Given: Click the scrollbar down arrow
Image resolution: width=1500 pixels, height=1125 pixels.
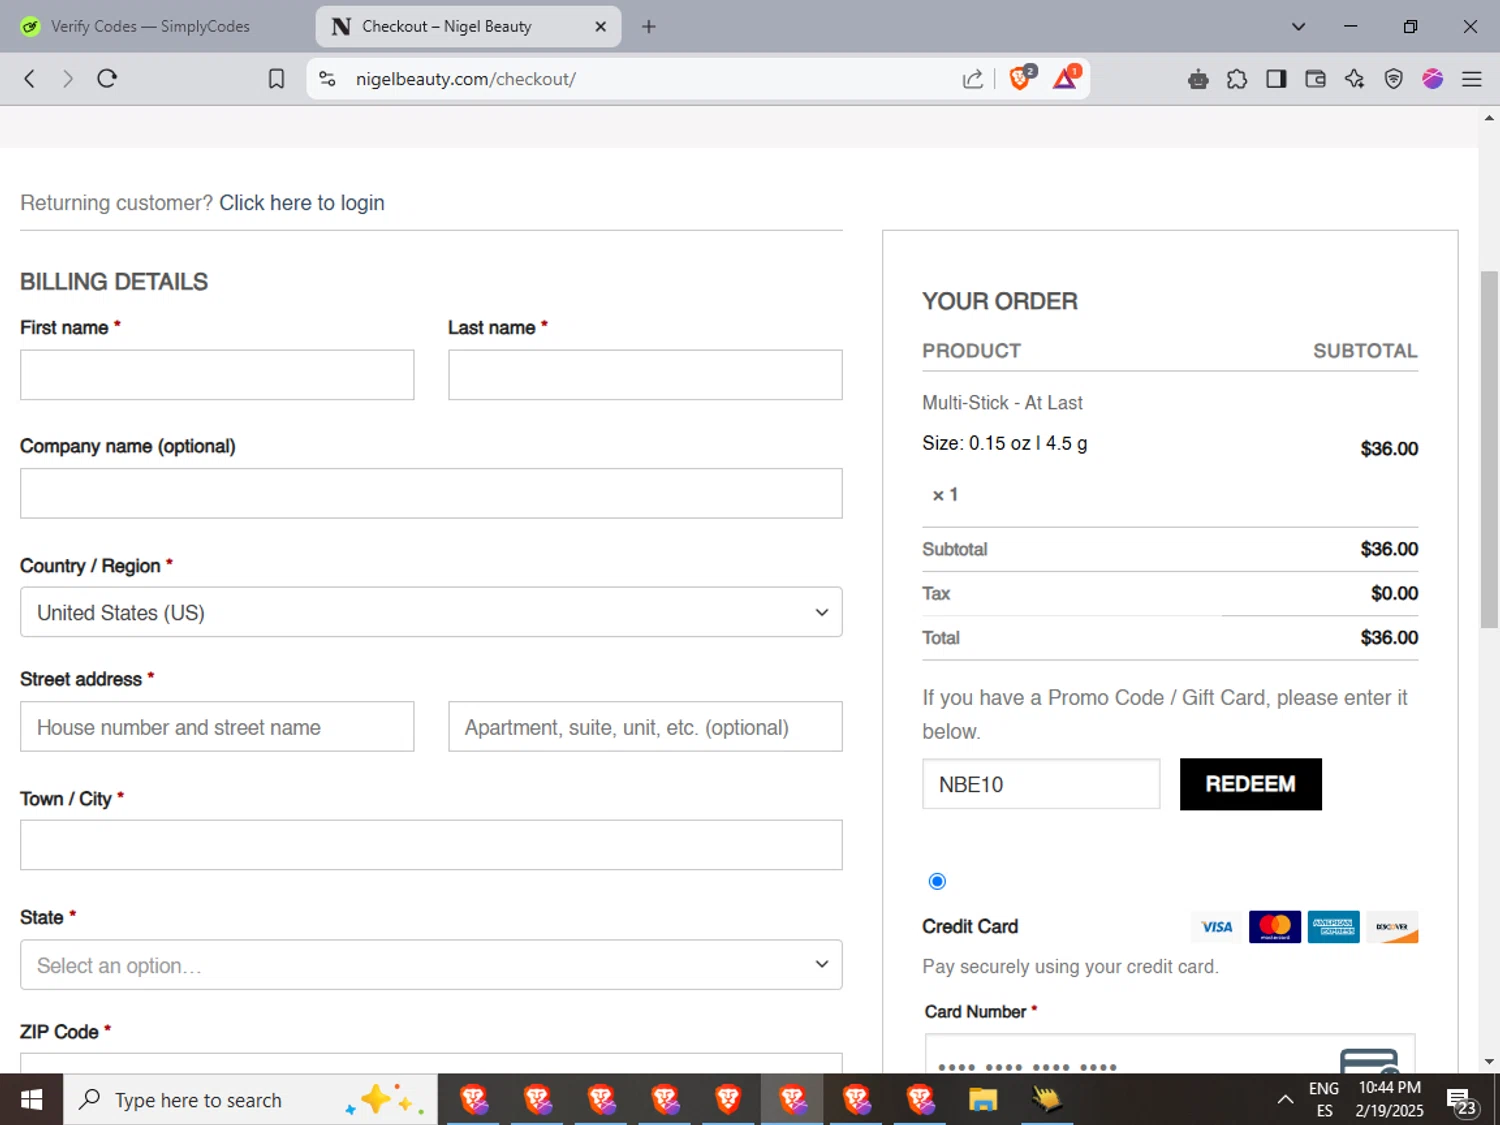Looking at the screenshot, I should point(1489,1062).
